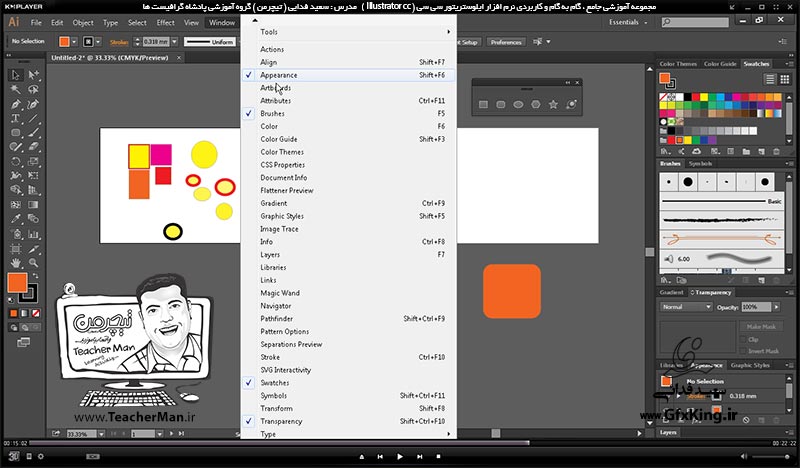This screenshot has height=468, width=800.
Task: Choose Align from the Window menu
Action: [348, 62]
